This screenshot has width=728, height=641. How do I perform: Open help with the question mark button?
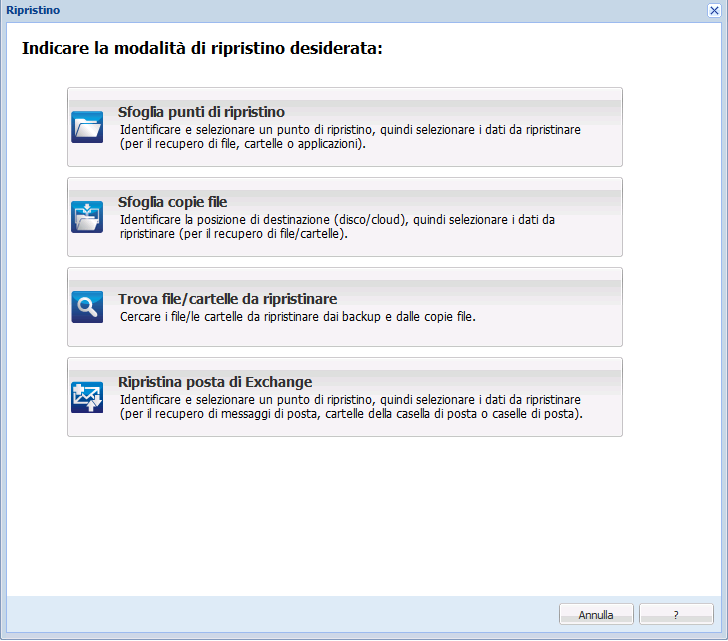click(676, 614)
